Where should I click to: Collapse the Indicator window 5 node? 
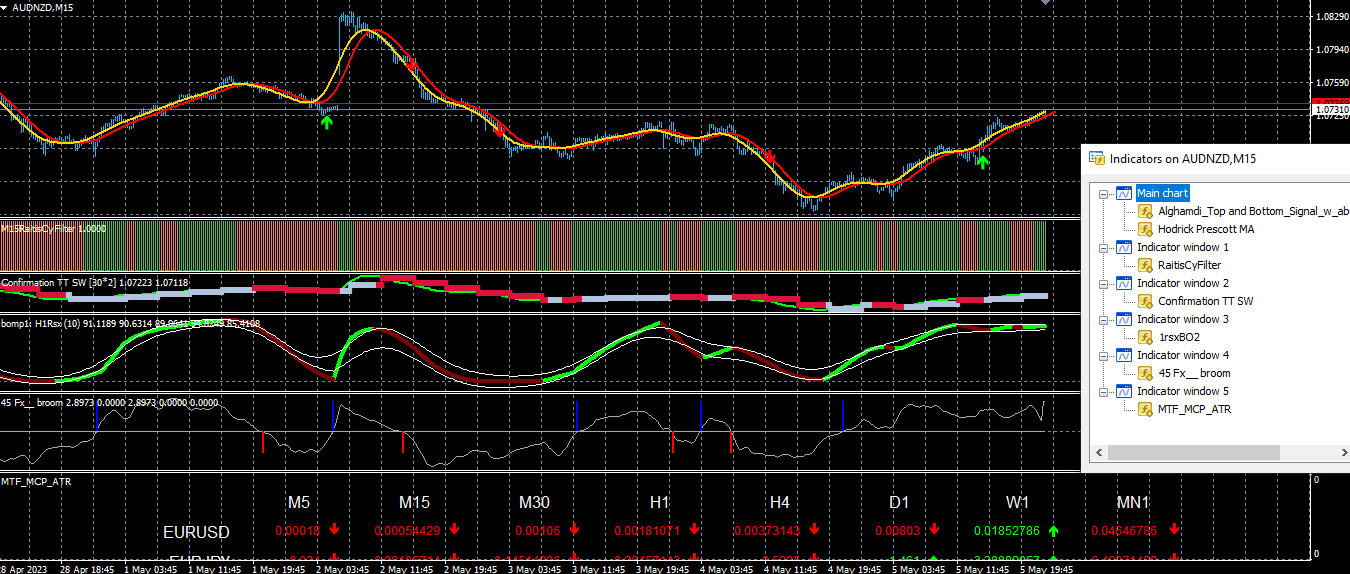point(1104,391)
